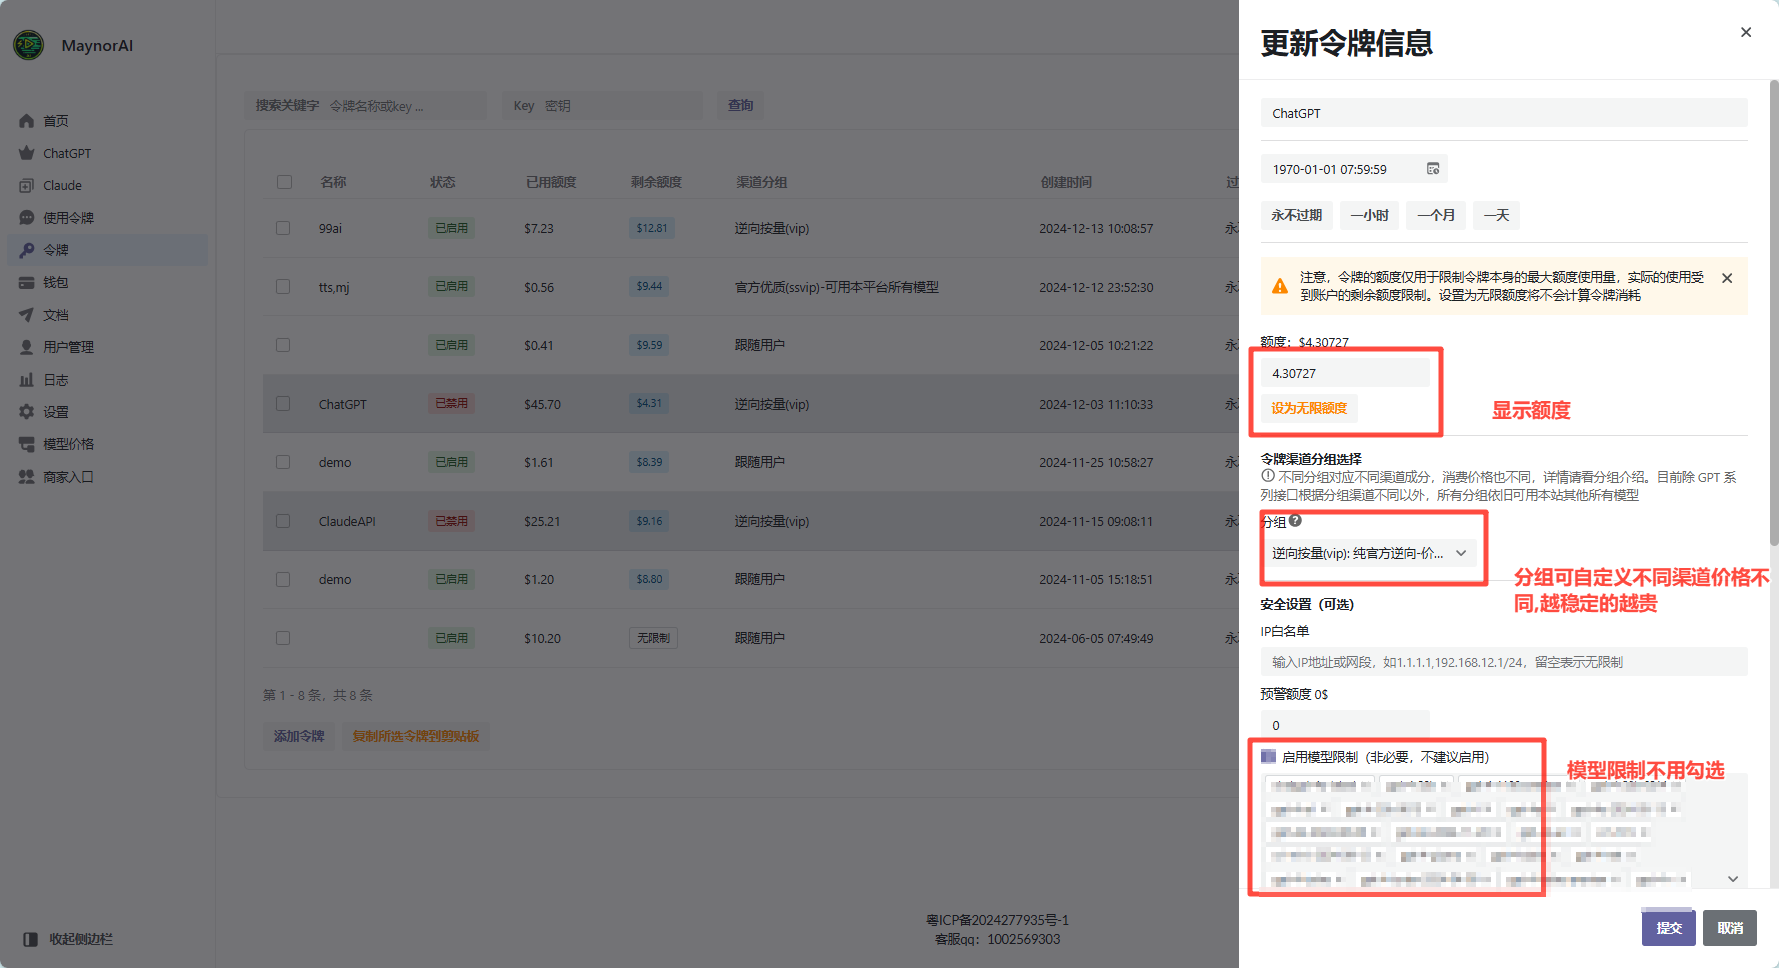This screenshot has width=1779, height=968.
Task: Click the 用户管理 person icon
Action: (27, 347)
